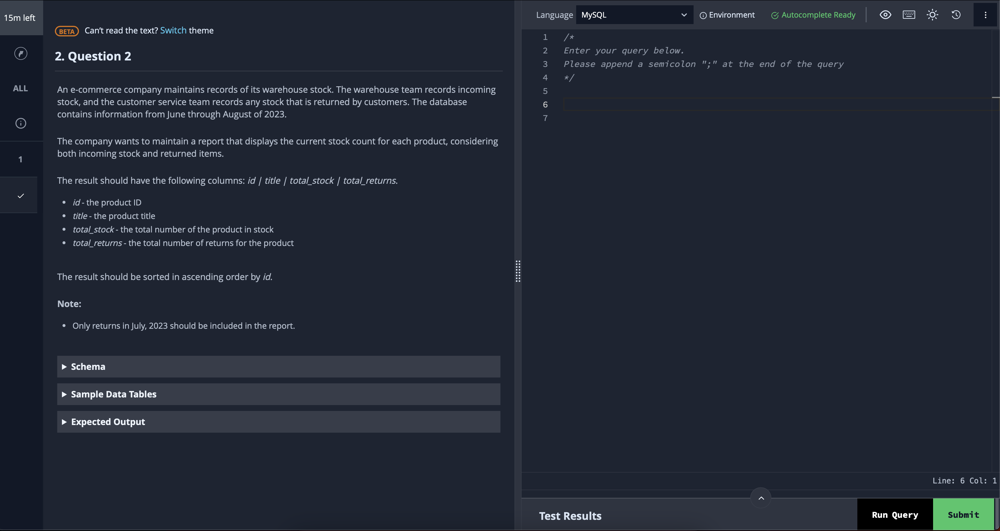Open keyboard shortcuts icon
Screen dimensions: 1000x531
[909, 15]
